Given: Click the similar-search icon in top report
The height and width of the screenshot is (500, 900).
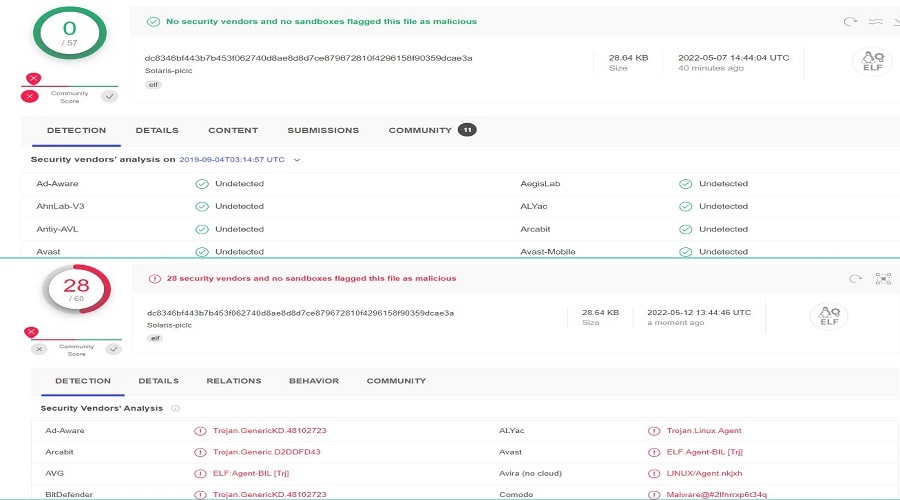Looking at the screenshot, I should [x=874, y=21].
